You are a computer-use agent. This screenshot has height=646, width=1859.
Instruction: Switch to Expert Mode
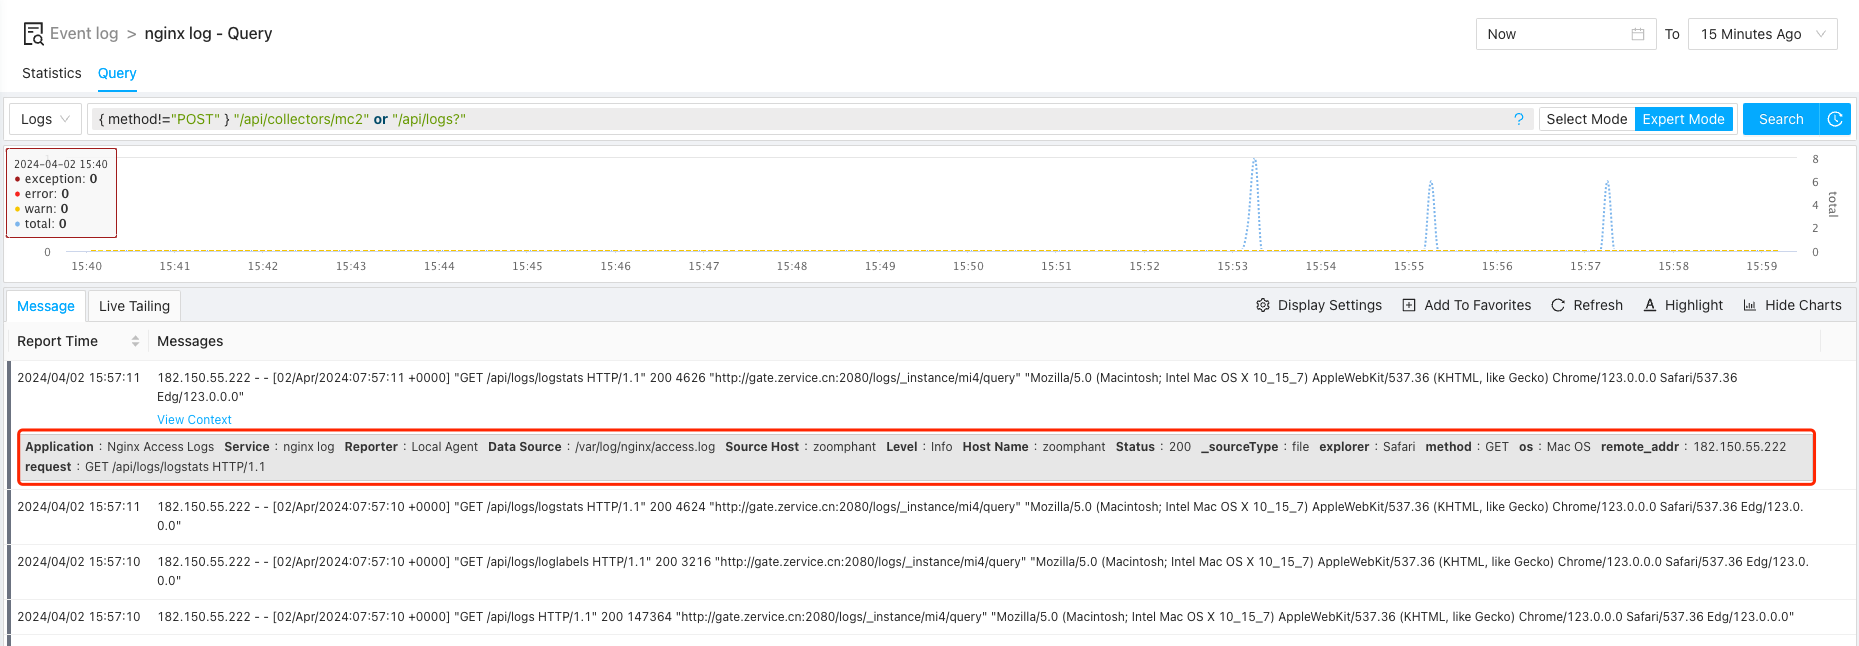[x=1683, y=119]
